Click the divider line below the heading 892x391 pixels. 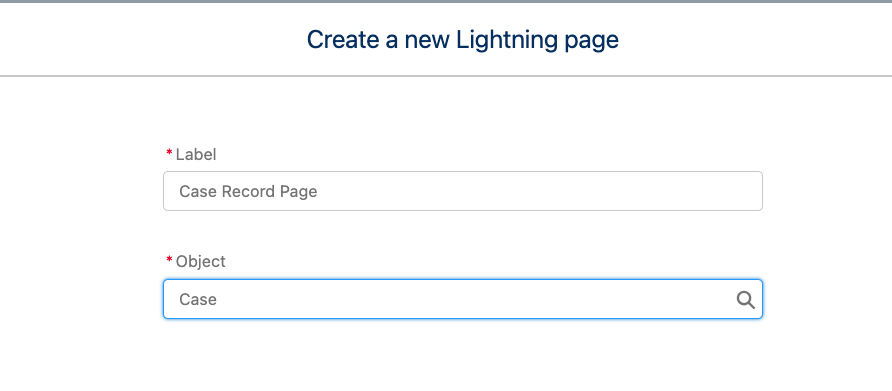pos(446,76)
